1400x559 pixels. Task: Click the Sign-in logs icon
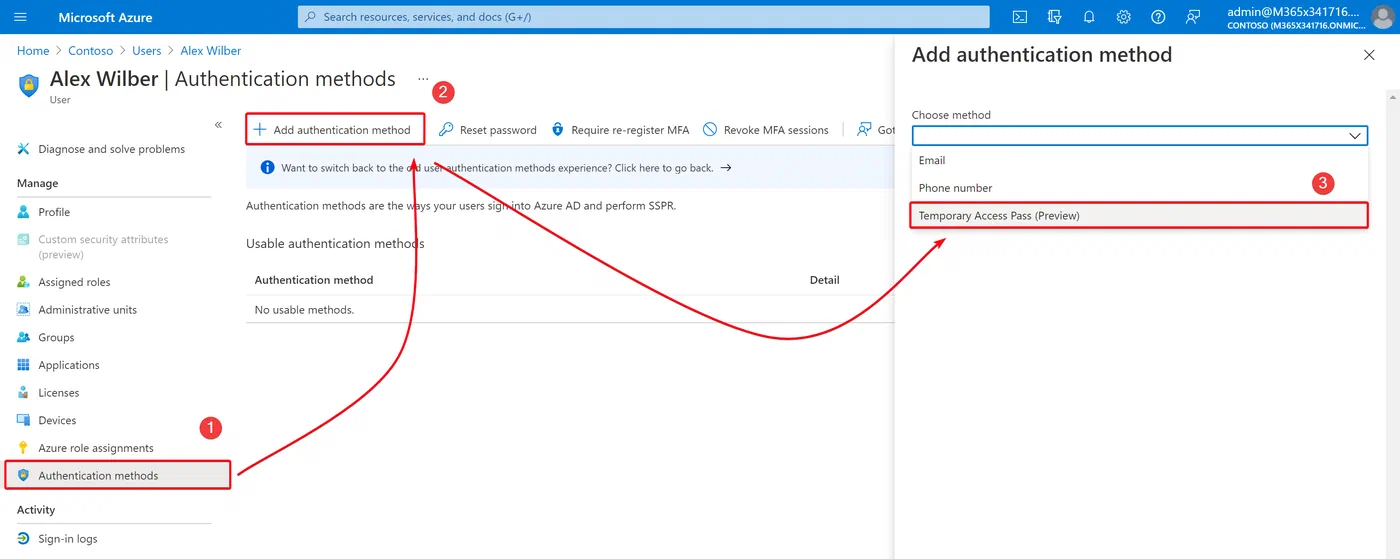tap(24, 538)
